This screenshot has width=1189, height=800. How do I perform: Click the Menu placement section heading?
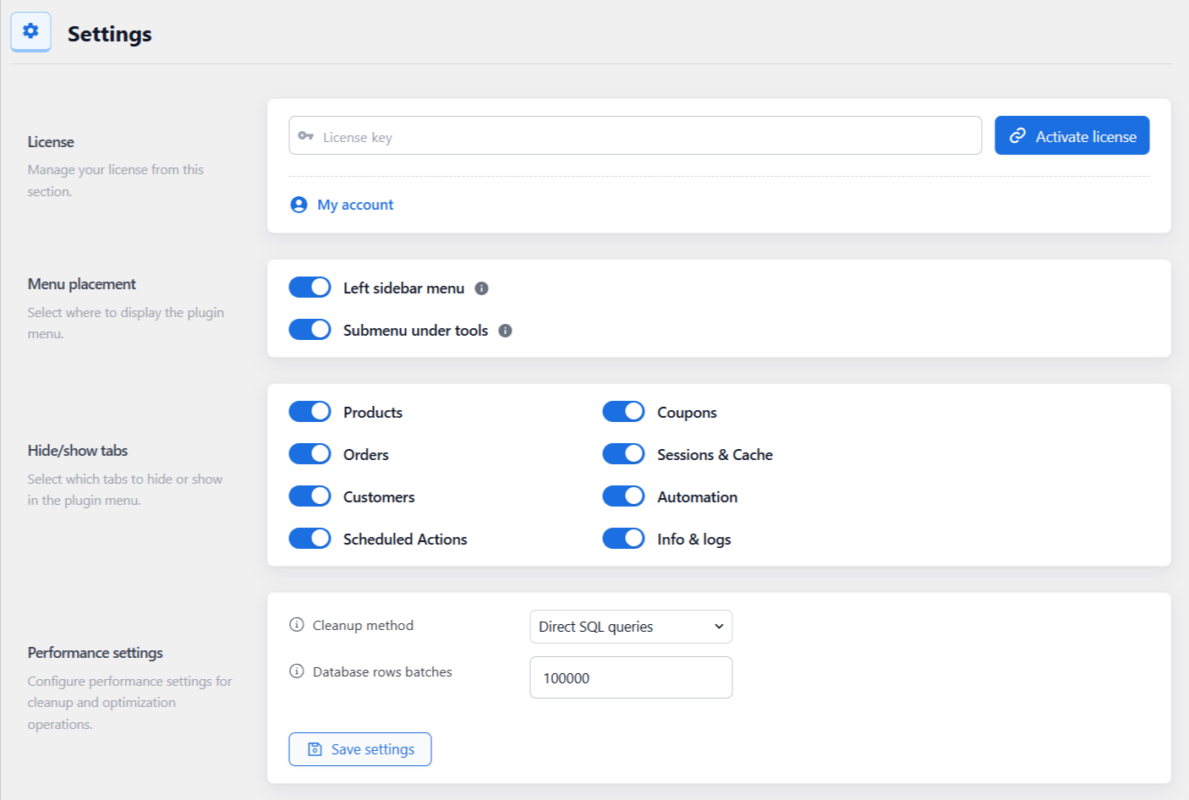pyautogui.click(x=82, y=284)
